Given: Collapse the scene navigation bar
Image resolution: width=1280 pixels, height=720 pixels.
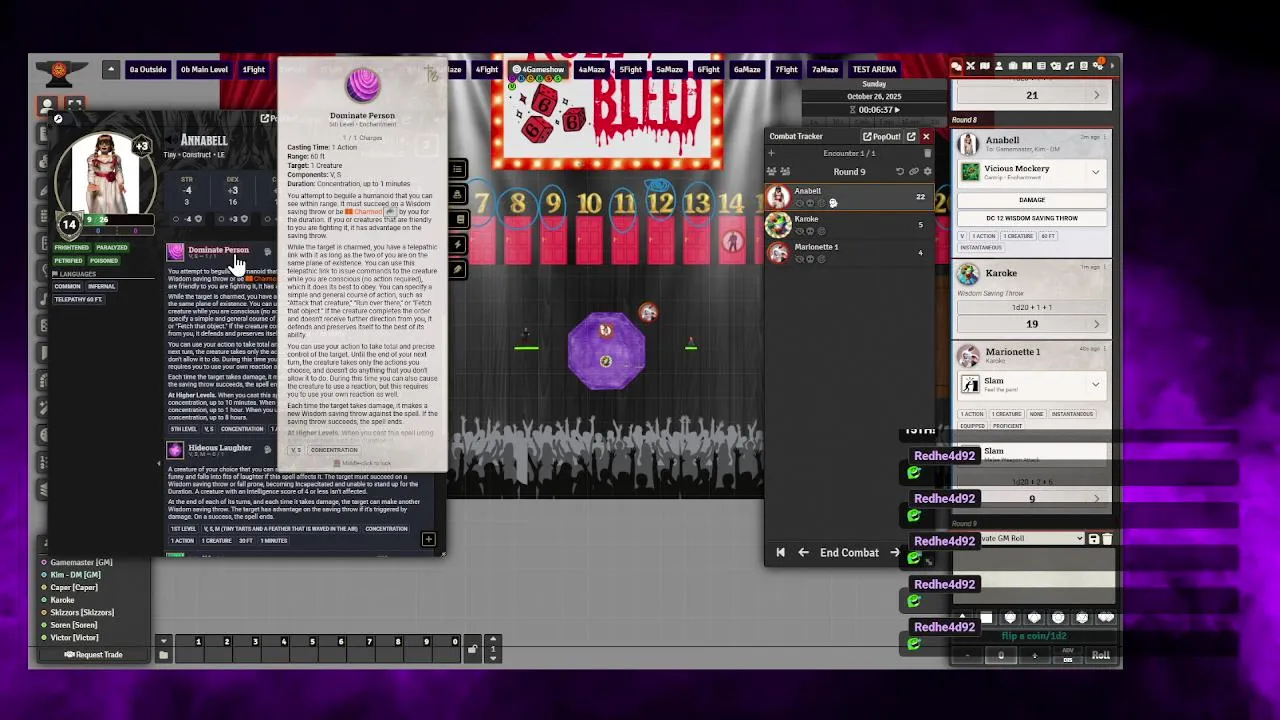Looking at the screenshot, I should [x=111, y=69].
